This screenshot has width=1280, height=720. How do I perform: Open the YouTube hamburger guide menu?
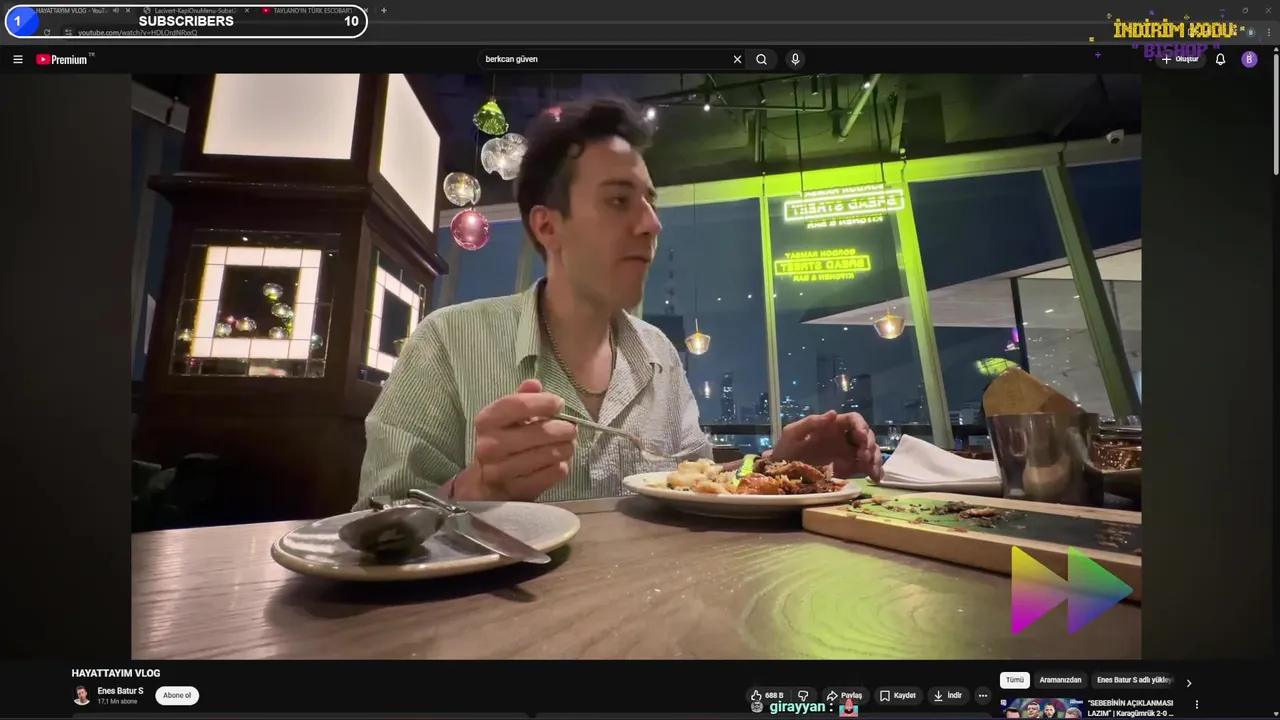pyautogui.click(x=18, y=59)
